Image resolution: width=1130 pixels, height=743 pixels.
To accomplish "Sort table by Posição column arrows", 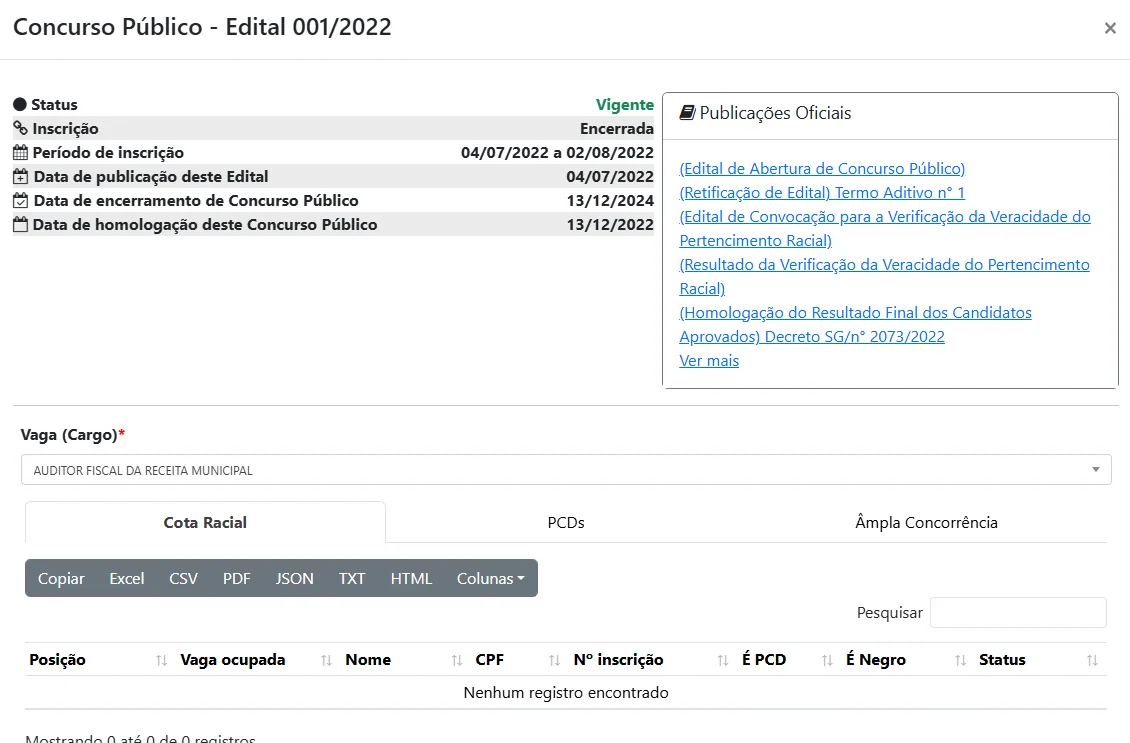I will [x=161, y=660].
